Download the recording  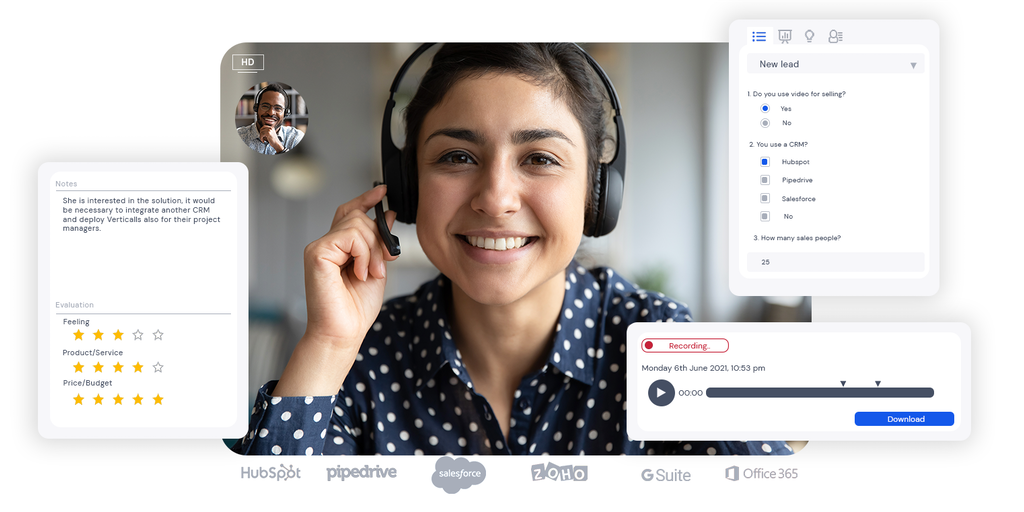click(x=904, y=419)
